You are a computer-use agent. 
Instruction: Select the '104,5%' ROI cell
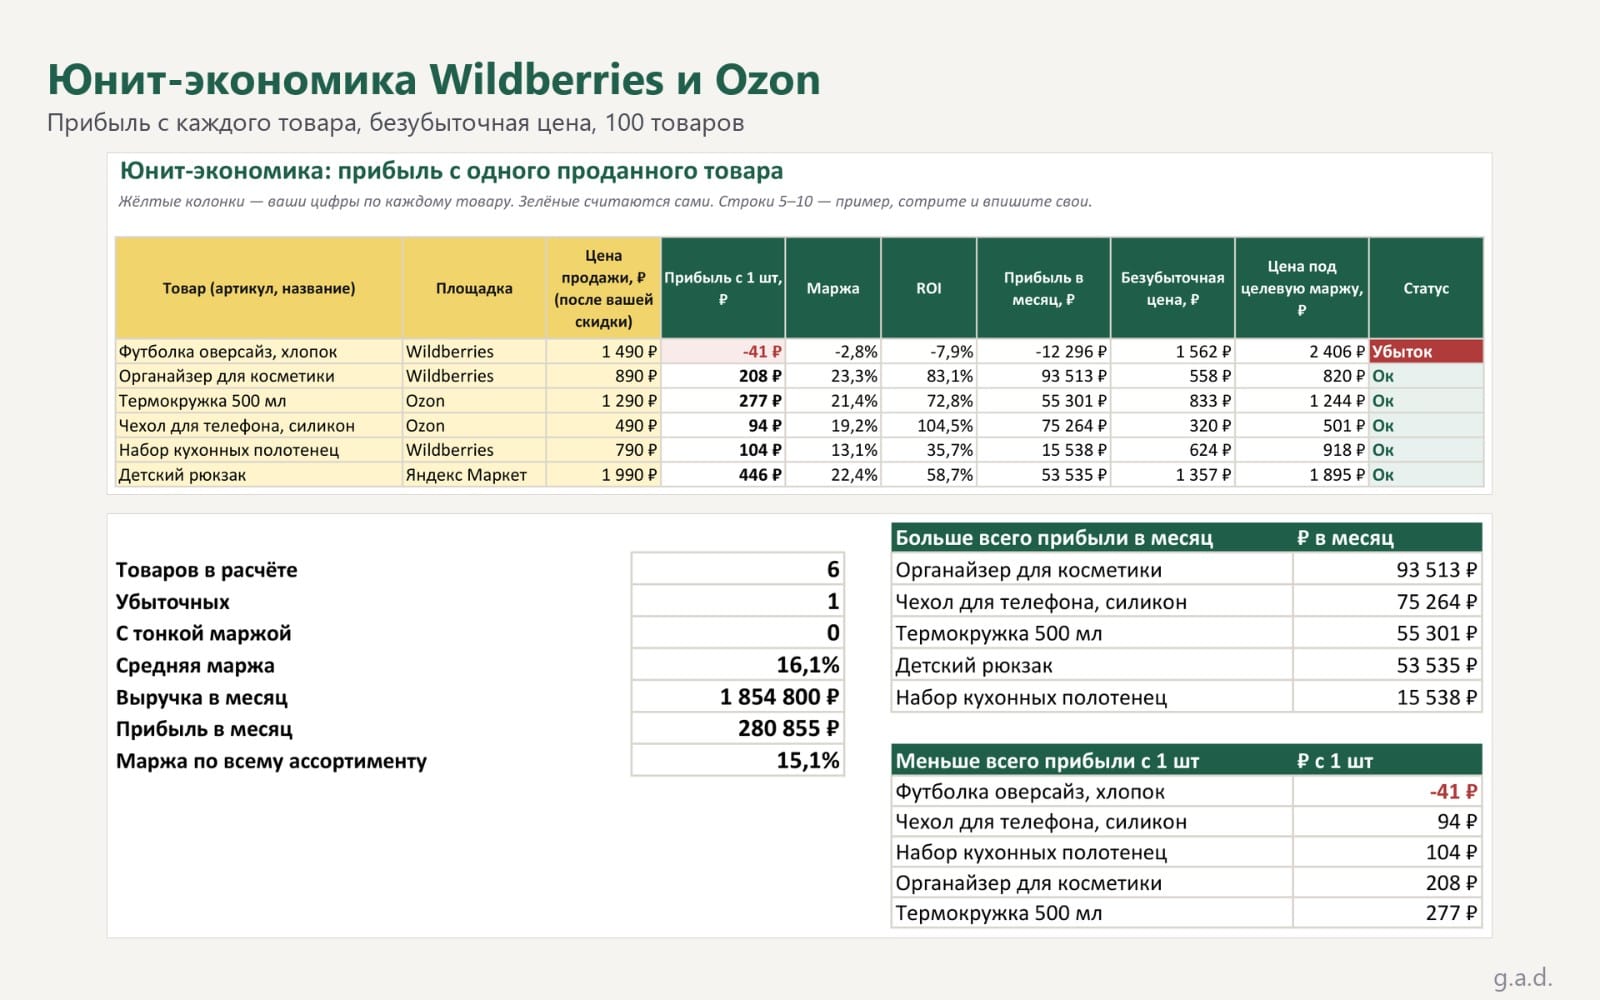click(x=929, y=425)
